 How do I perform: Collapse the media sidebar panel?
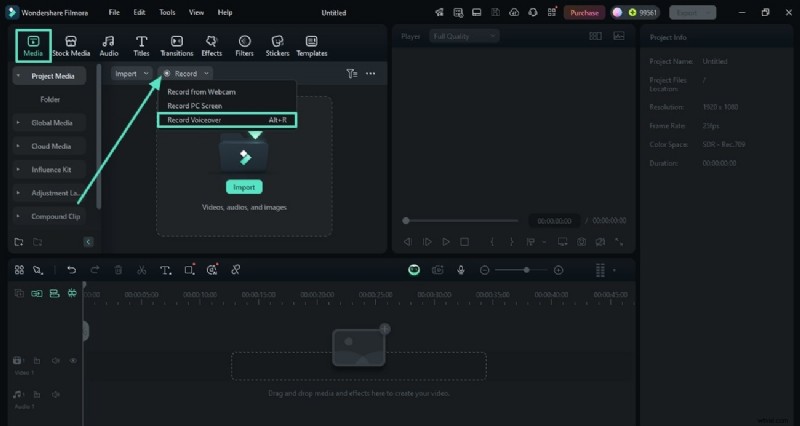point(88,242)
